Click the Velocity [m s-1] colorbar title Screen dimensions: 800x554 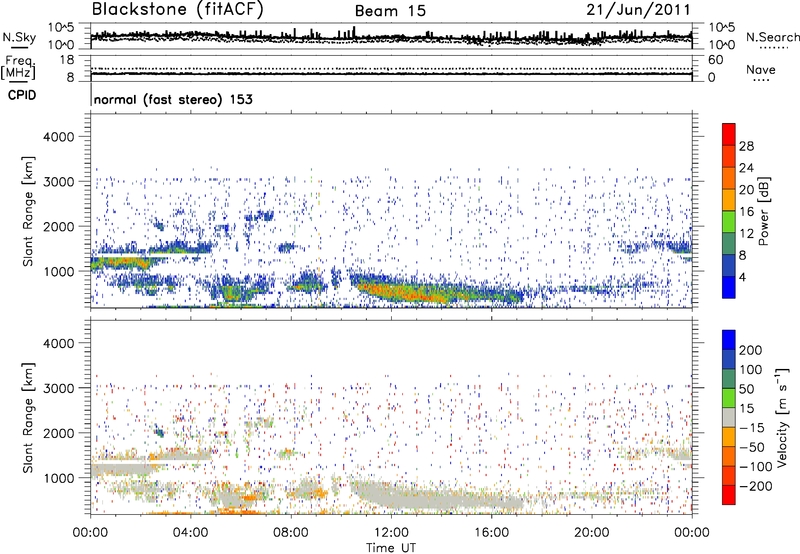point(782,417)
